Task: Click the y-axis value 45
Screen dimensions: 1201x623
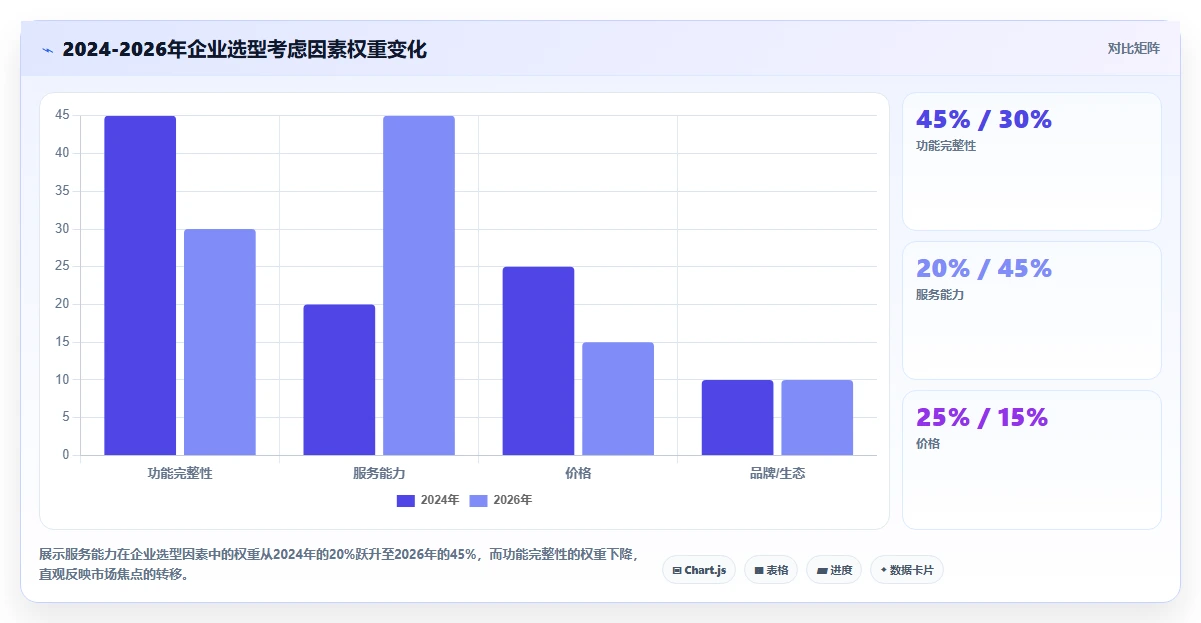Action: click(62, 115)
